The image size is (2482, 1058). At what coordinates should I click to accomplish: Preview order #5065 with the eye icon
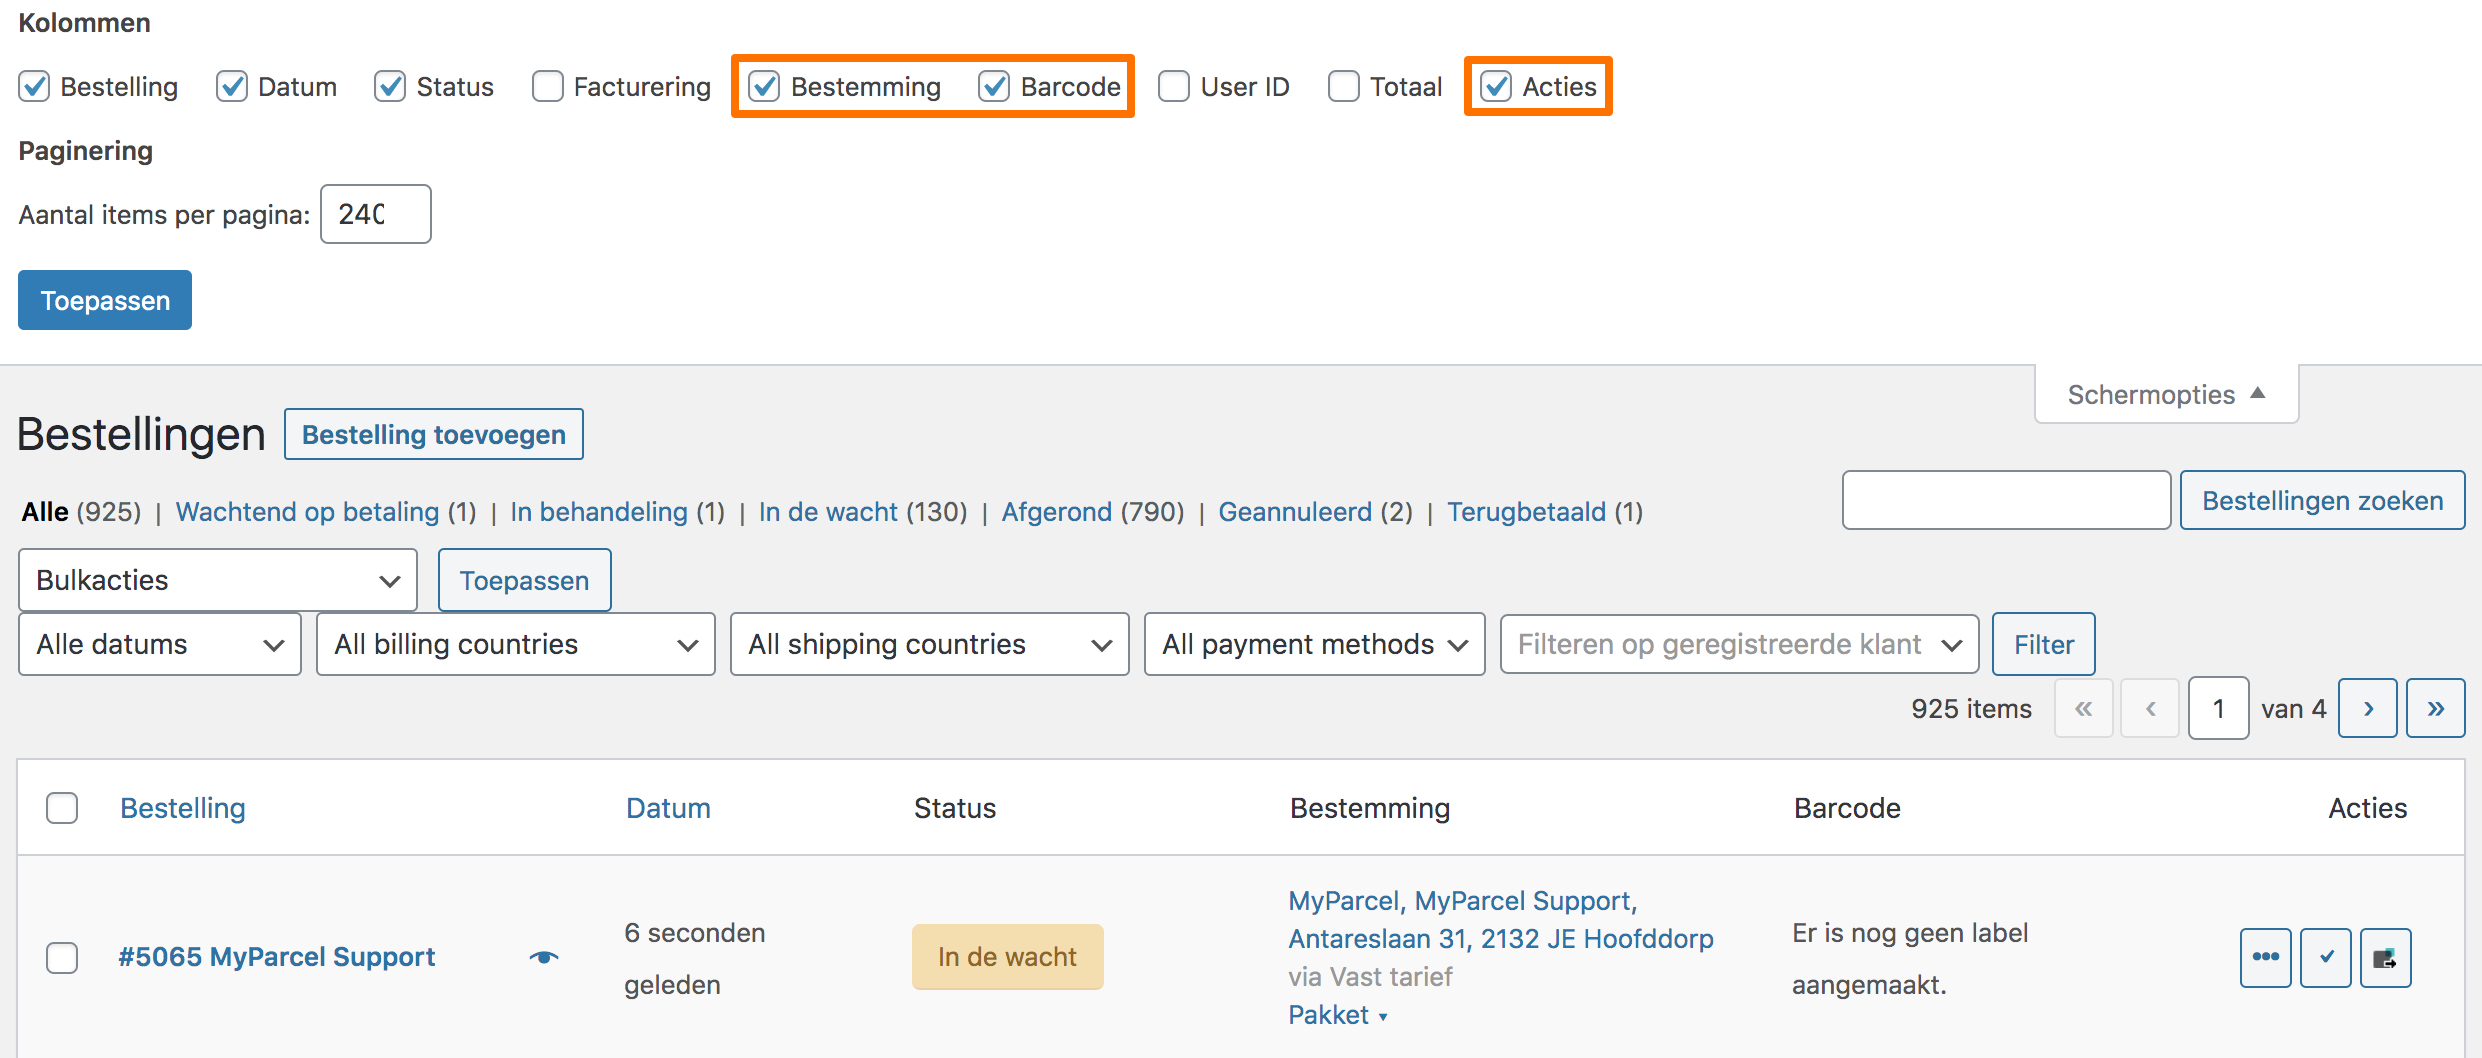coord(543,957)
